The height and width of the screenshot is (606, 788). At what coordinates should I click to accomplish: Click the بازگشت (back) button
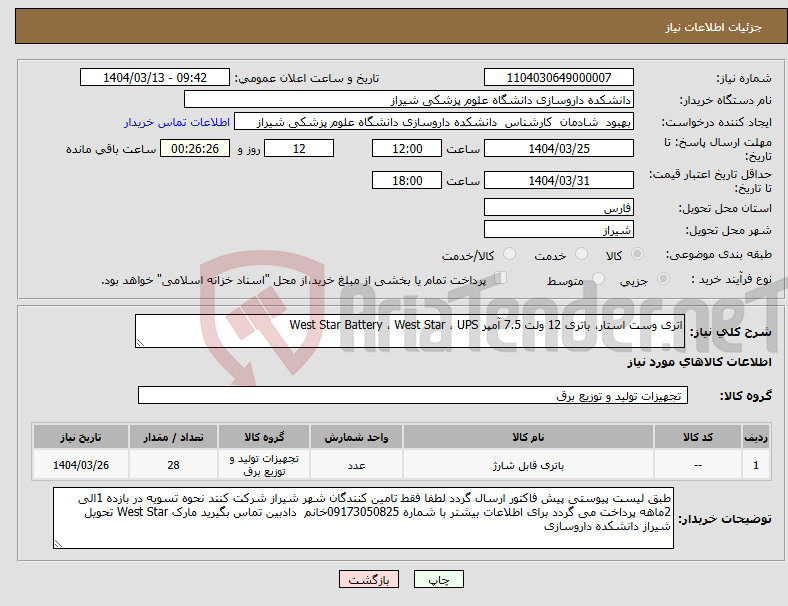click(368, 579)
